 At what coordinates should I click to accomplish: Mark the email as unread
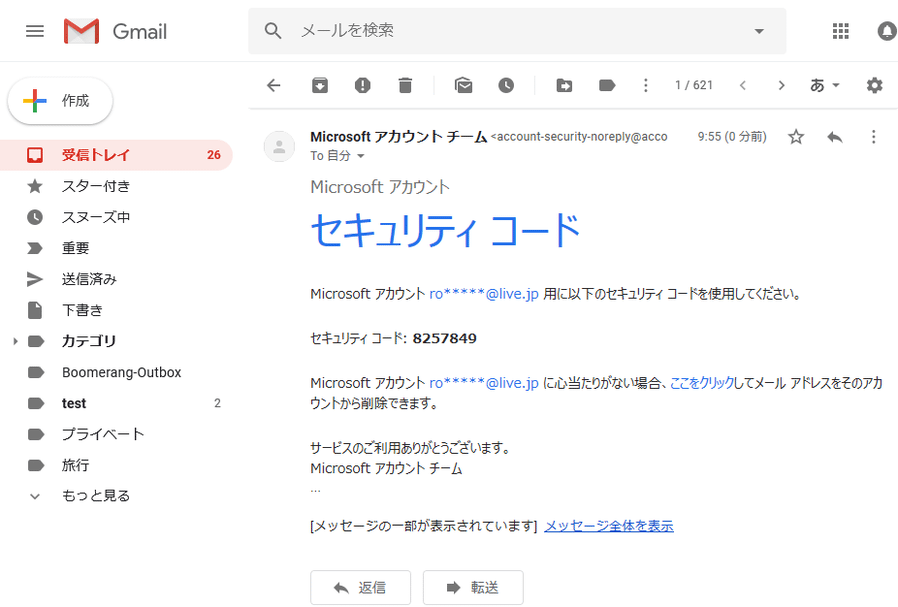pyautogui.click(x=463, y=86)
